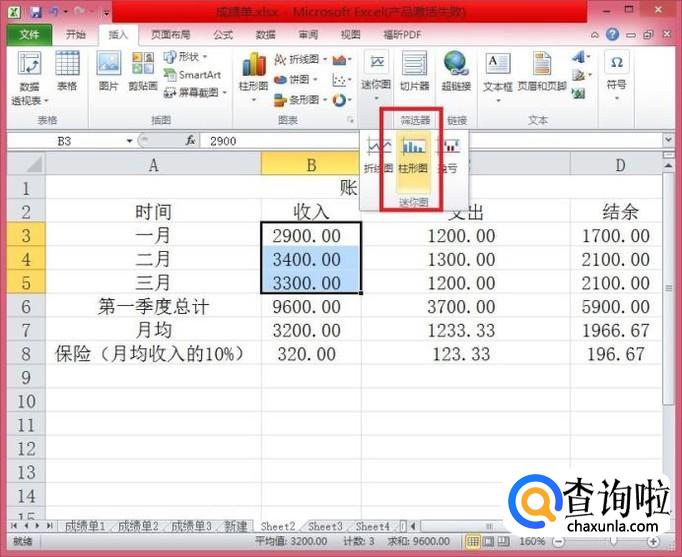Insert a SmartArt graphic
This screenshot has width=682, height=557.
coord(192,75)
